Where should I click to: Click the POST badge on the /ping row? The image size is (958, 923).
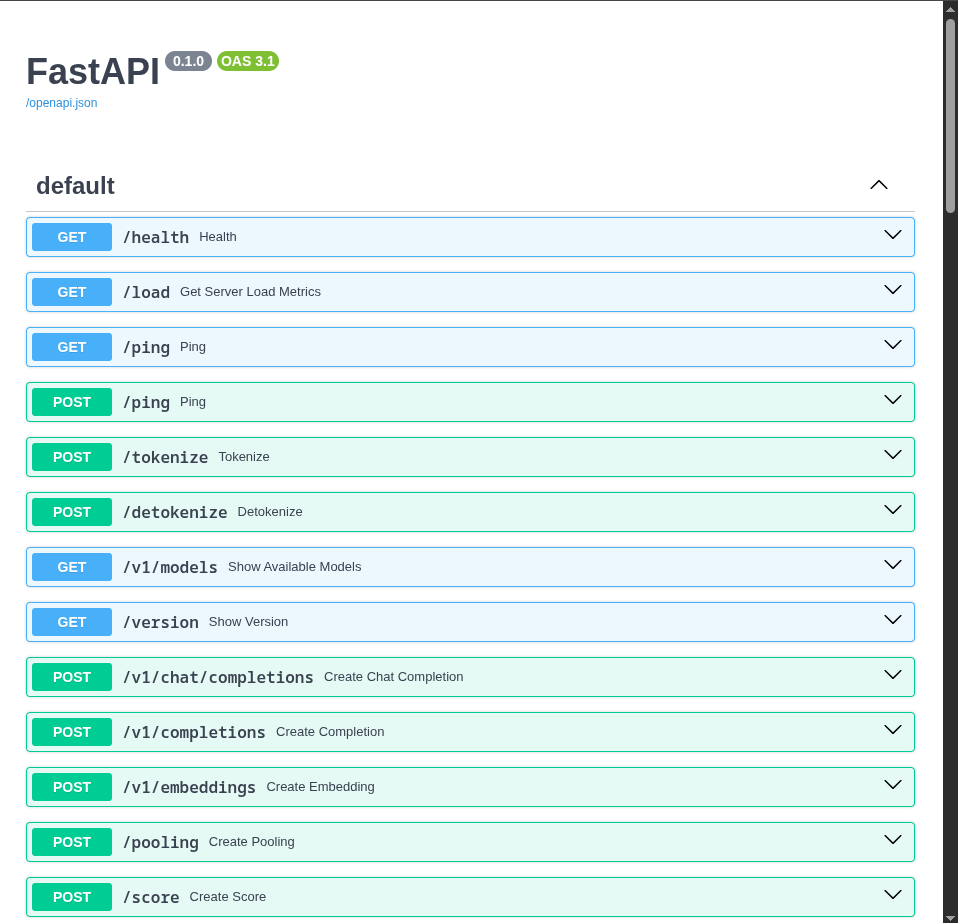click(x=71, y=402)
